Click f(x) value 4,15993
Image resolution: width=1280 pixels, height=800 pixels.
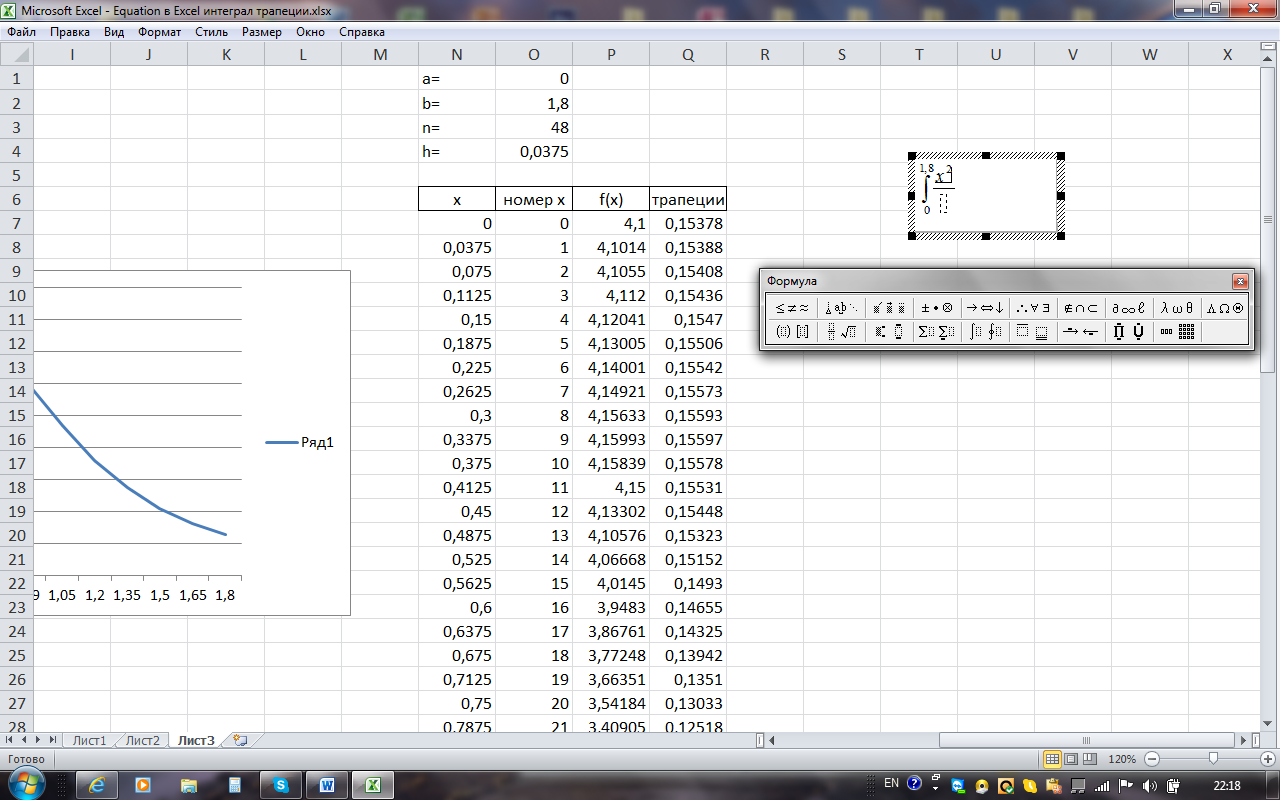611,440
